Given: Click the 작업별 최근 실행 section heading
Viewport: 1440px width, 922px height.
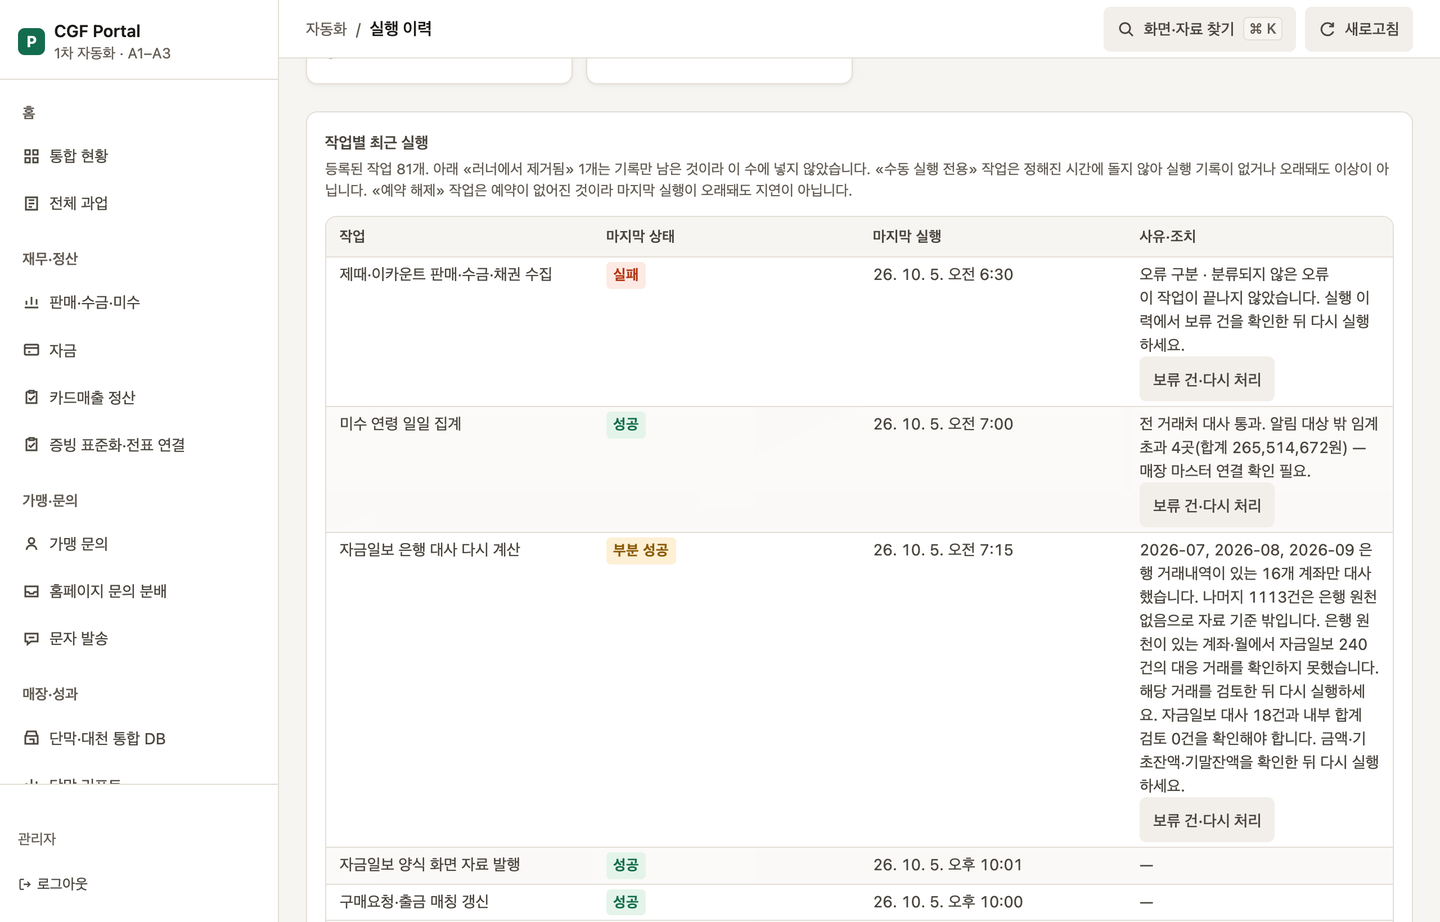Looking at the screenshot, I should click(377, 142).
